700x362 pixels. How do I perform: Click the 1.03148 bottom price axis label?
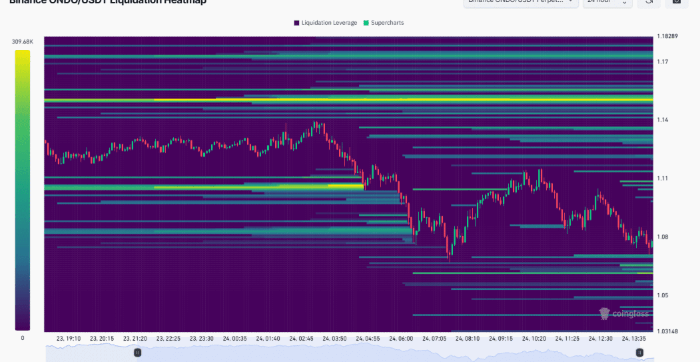[x=667, y=331]
